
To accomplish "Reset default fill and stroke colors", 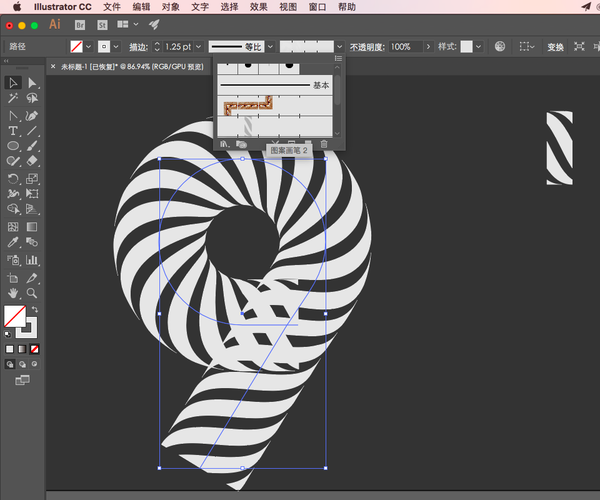I will [x=8, y=336].
